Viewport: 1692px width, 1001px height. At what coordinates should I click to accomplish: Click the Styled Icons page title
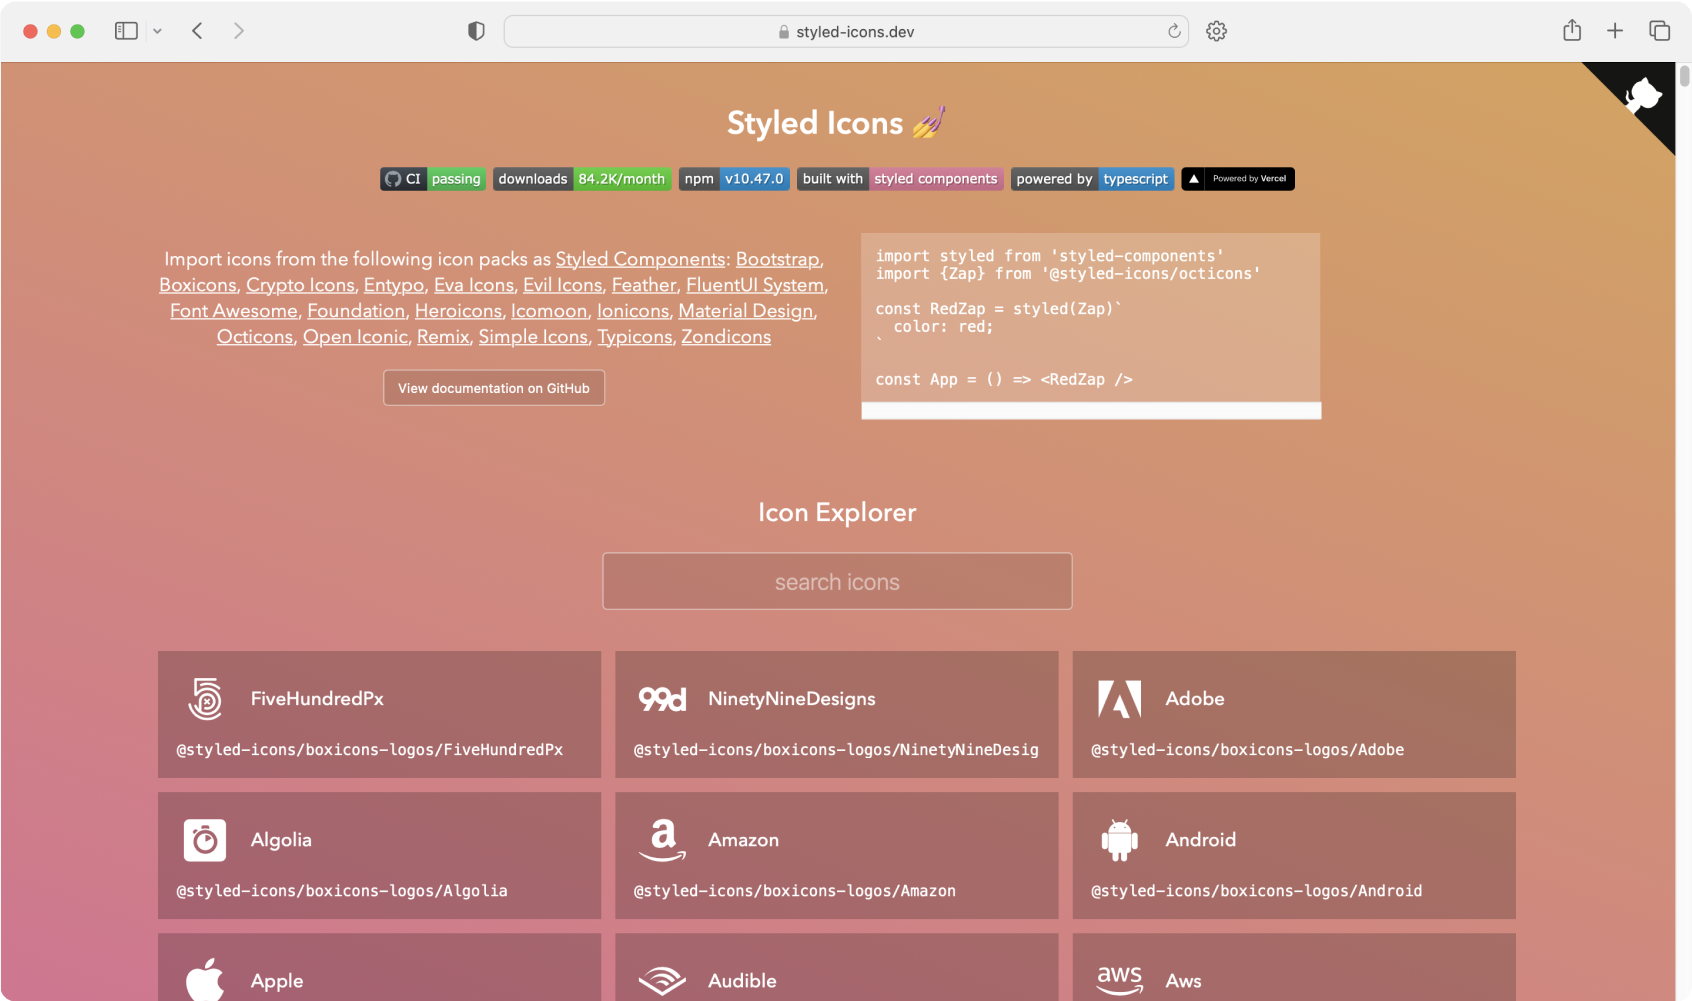coord(837,123)
